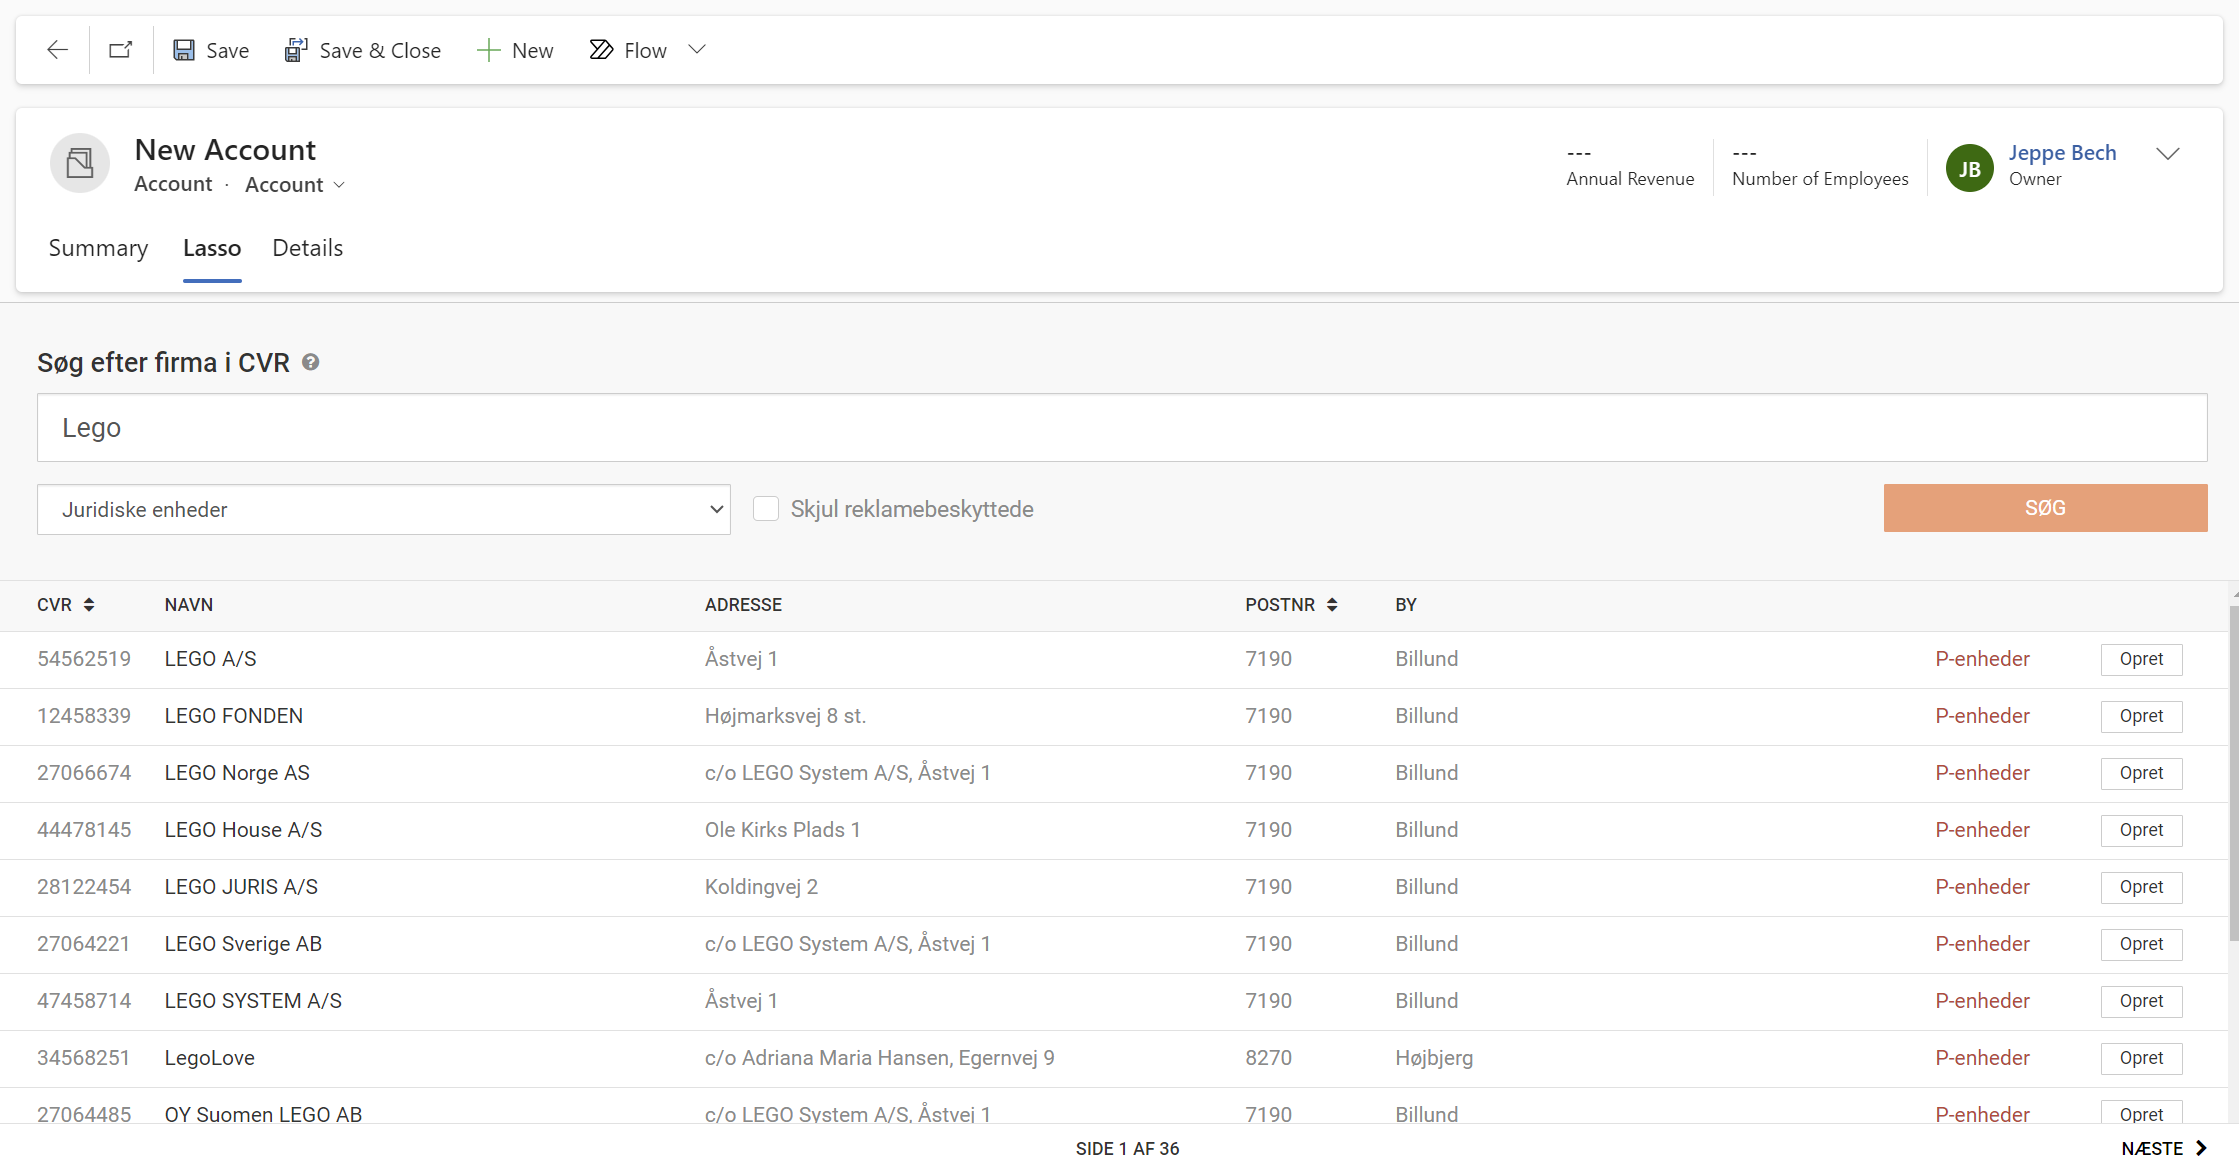The height and width of the screenshot is (1170, 2239).
Task: Click the Lego search text field
Action: [x=1121, y=428]
